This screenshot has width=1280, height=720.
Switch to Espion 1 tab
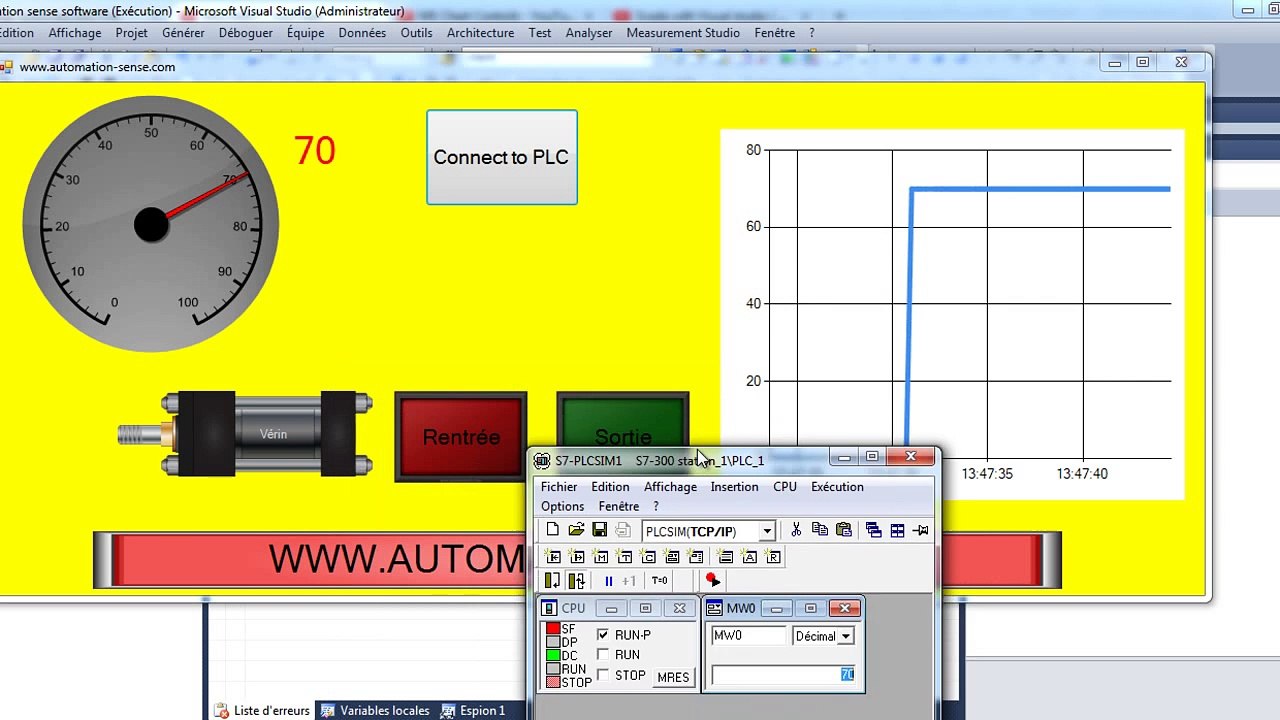click(473, 711)
